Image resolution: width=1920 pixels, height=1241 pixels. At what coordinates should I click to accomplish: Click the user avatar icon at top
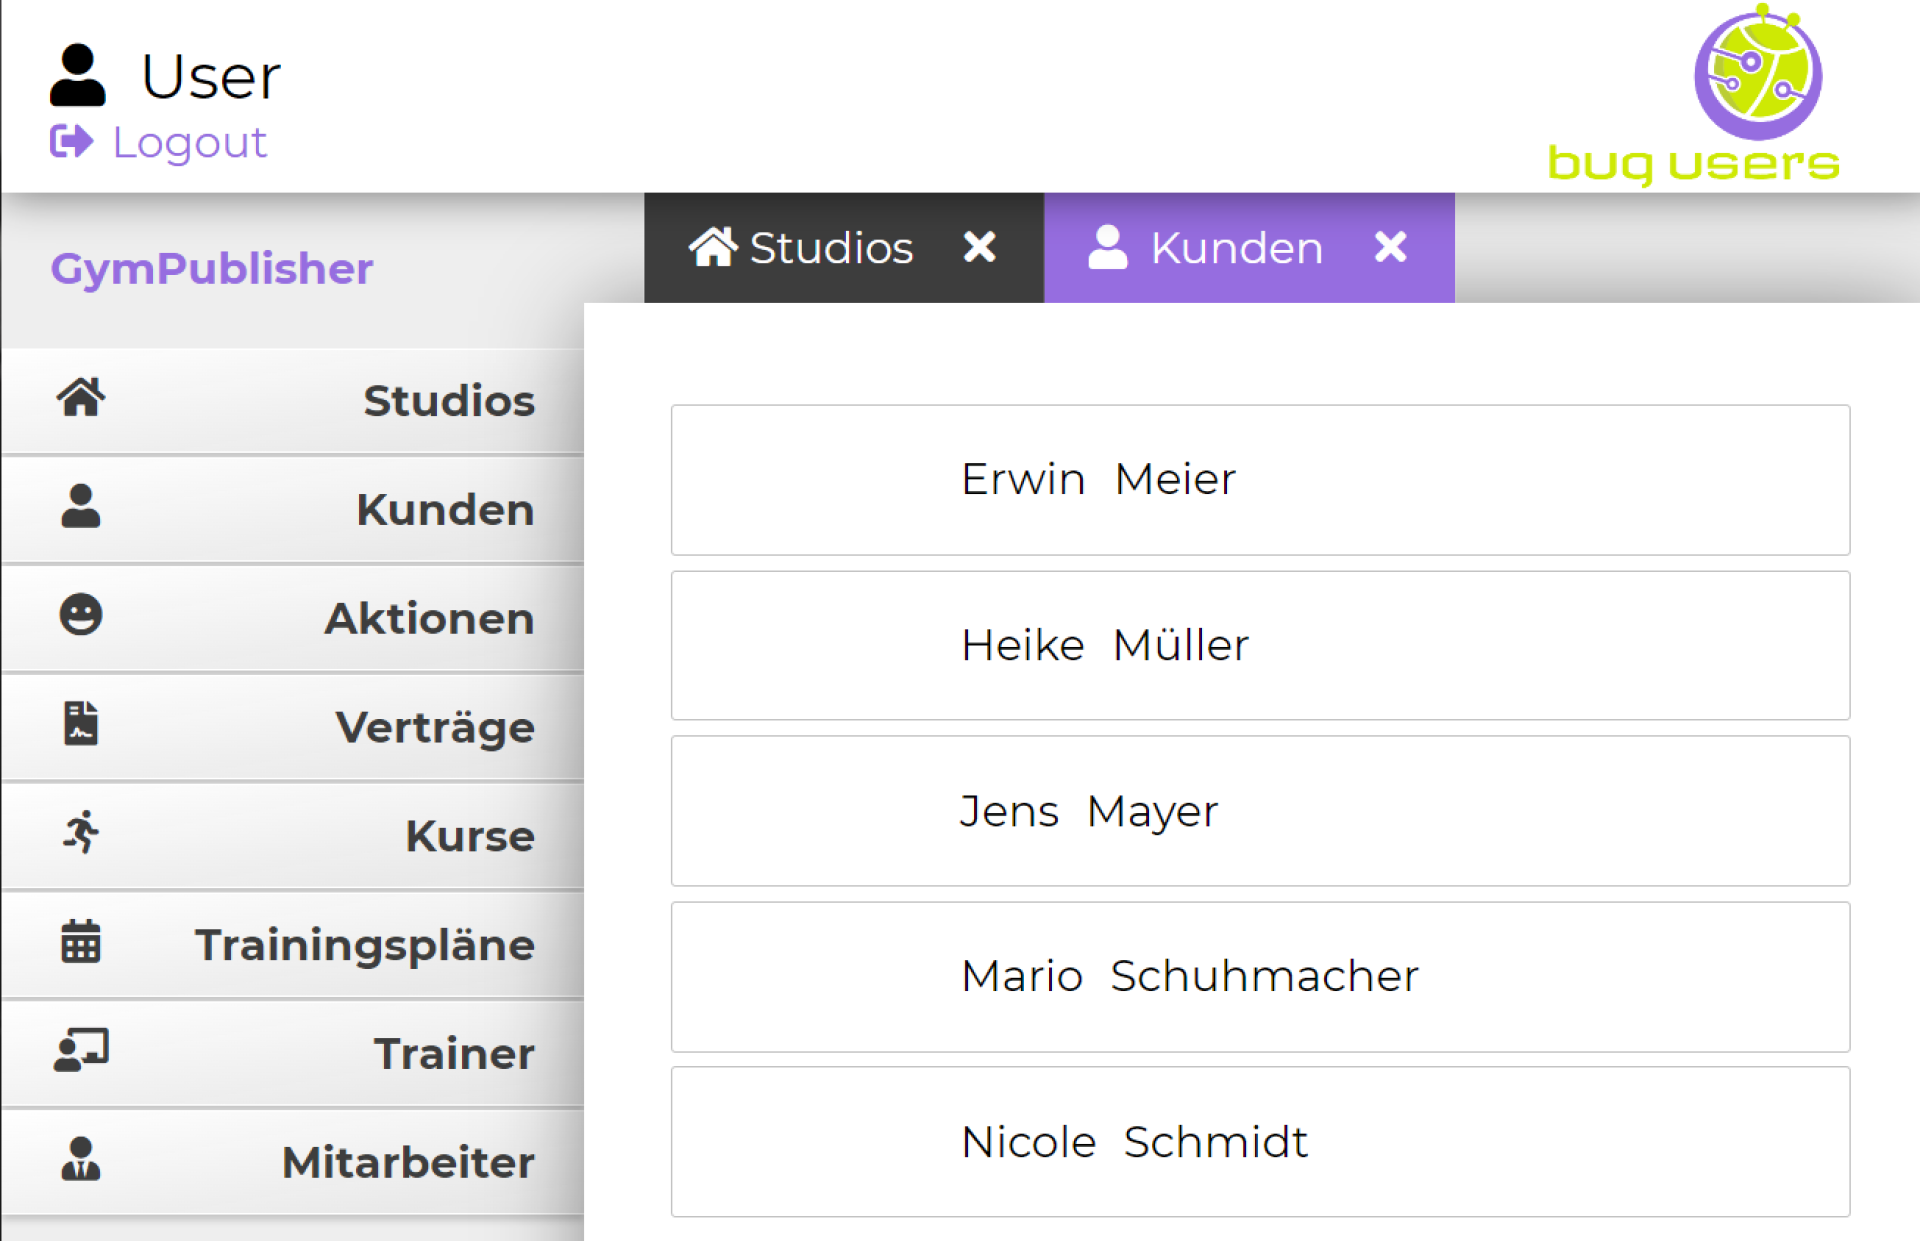click(x=77, y=75)
